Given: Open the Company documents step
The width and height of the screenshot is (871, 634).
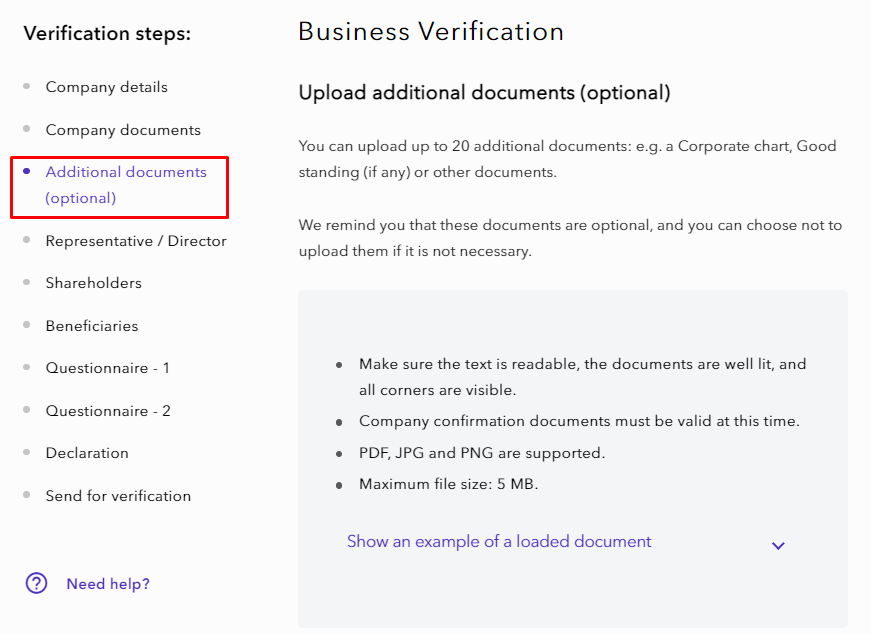Looking at the screenshot, I should tap(123, 130).
